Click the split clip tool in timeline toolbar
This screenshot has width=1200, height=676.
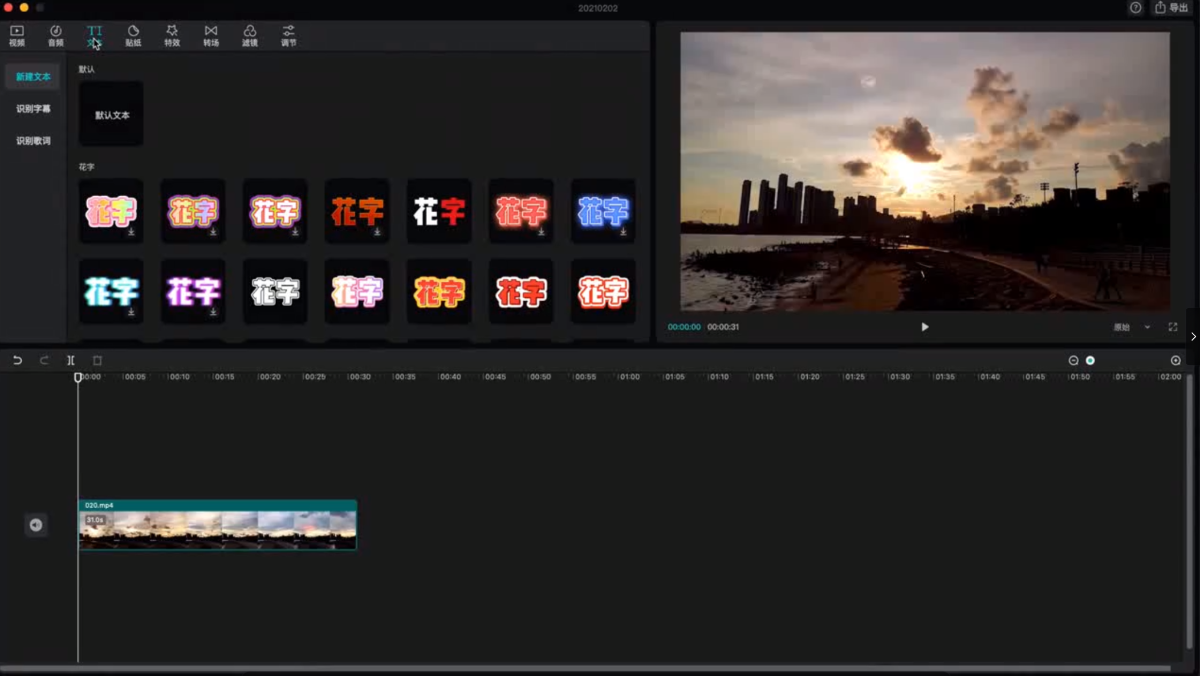point(71,360)
